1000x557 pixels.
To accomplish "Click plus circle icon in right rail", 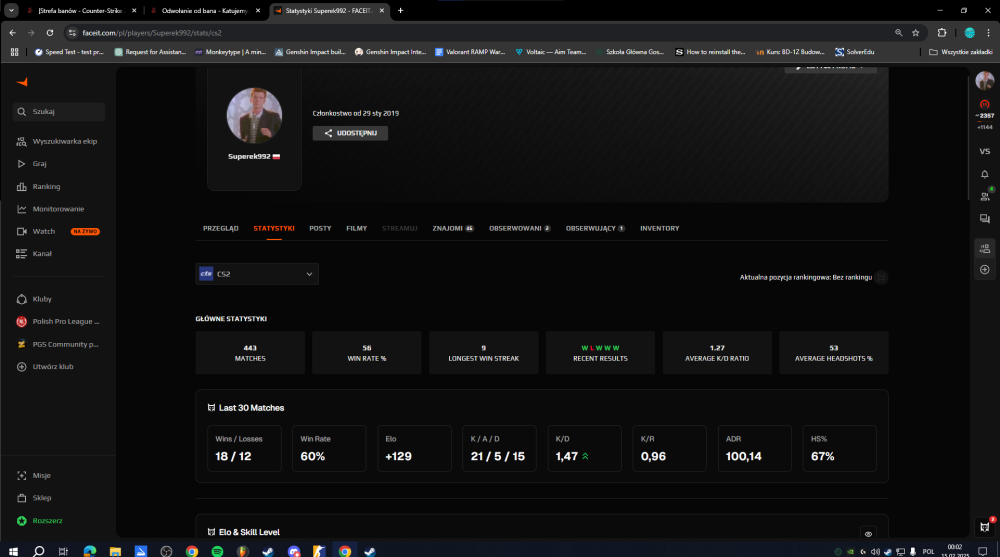I will 985,270.
